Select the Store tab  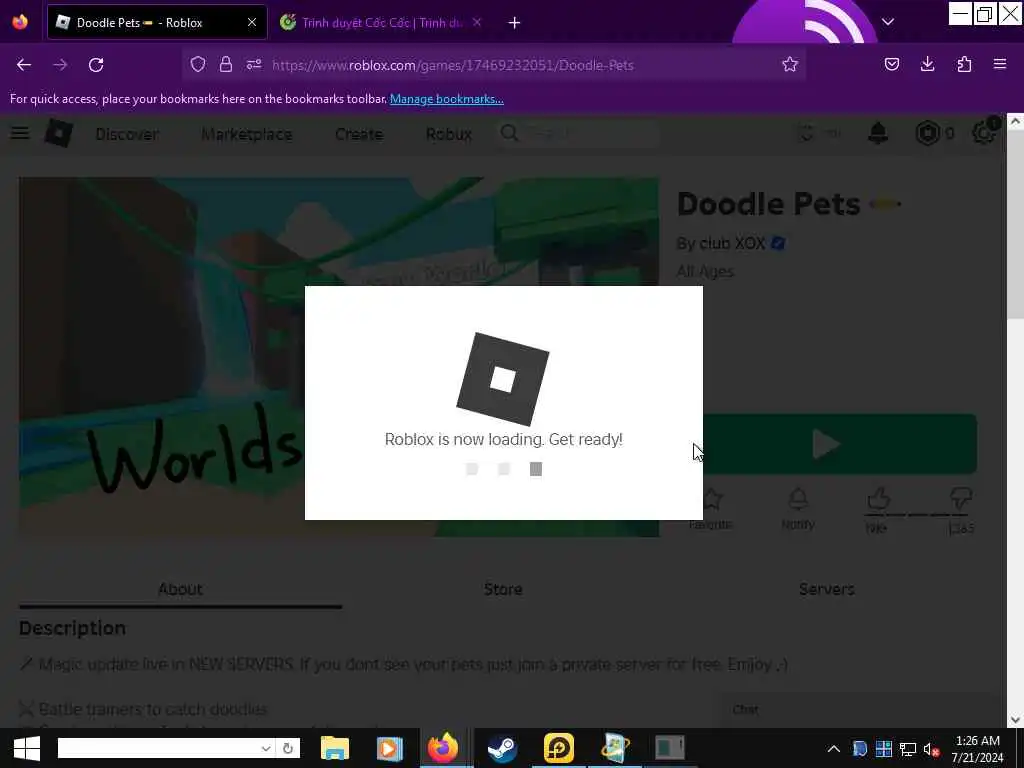pyautogui.click(x=503, y=588)
